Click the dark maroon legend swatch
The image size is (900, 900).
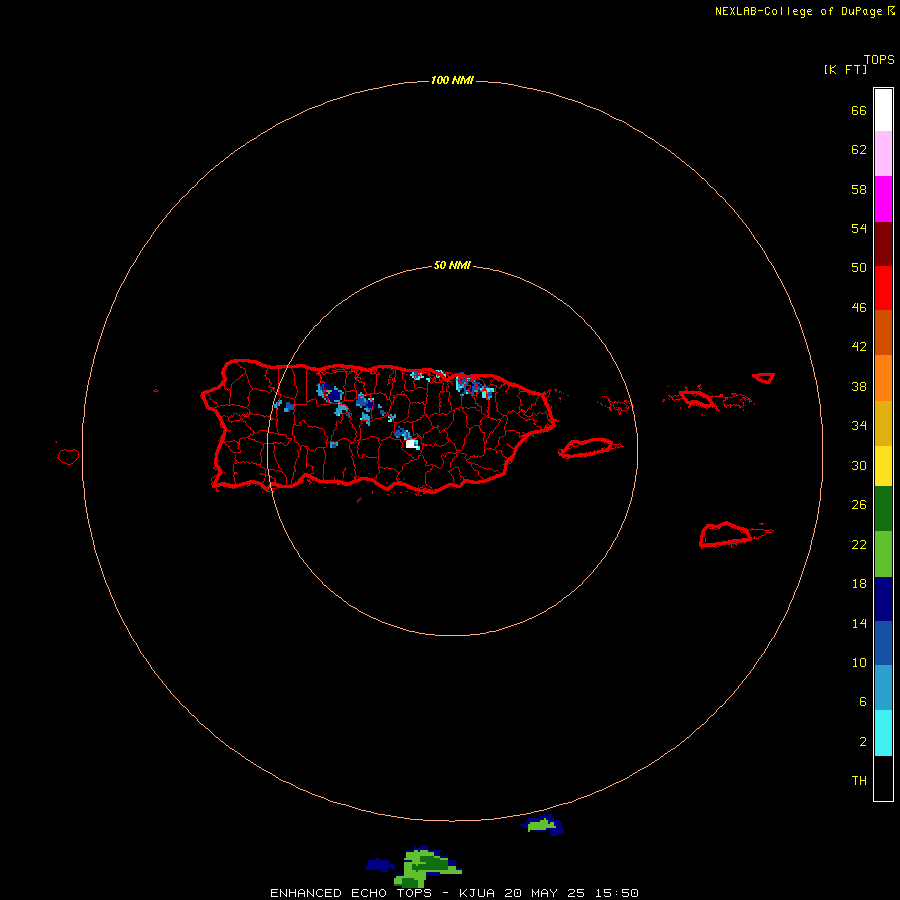tap(883, 243)
